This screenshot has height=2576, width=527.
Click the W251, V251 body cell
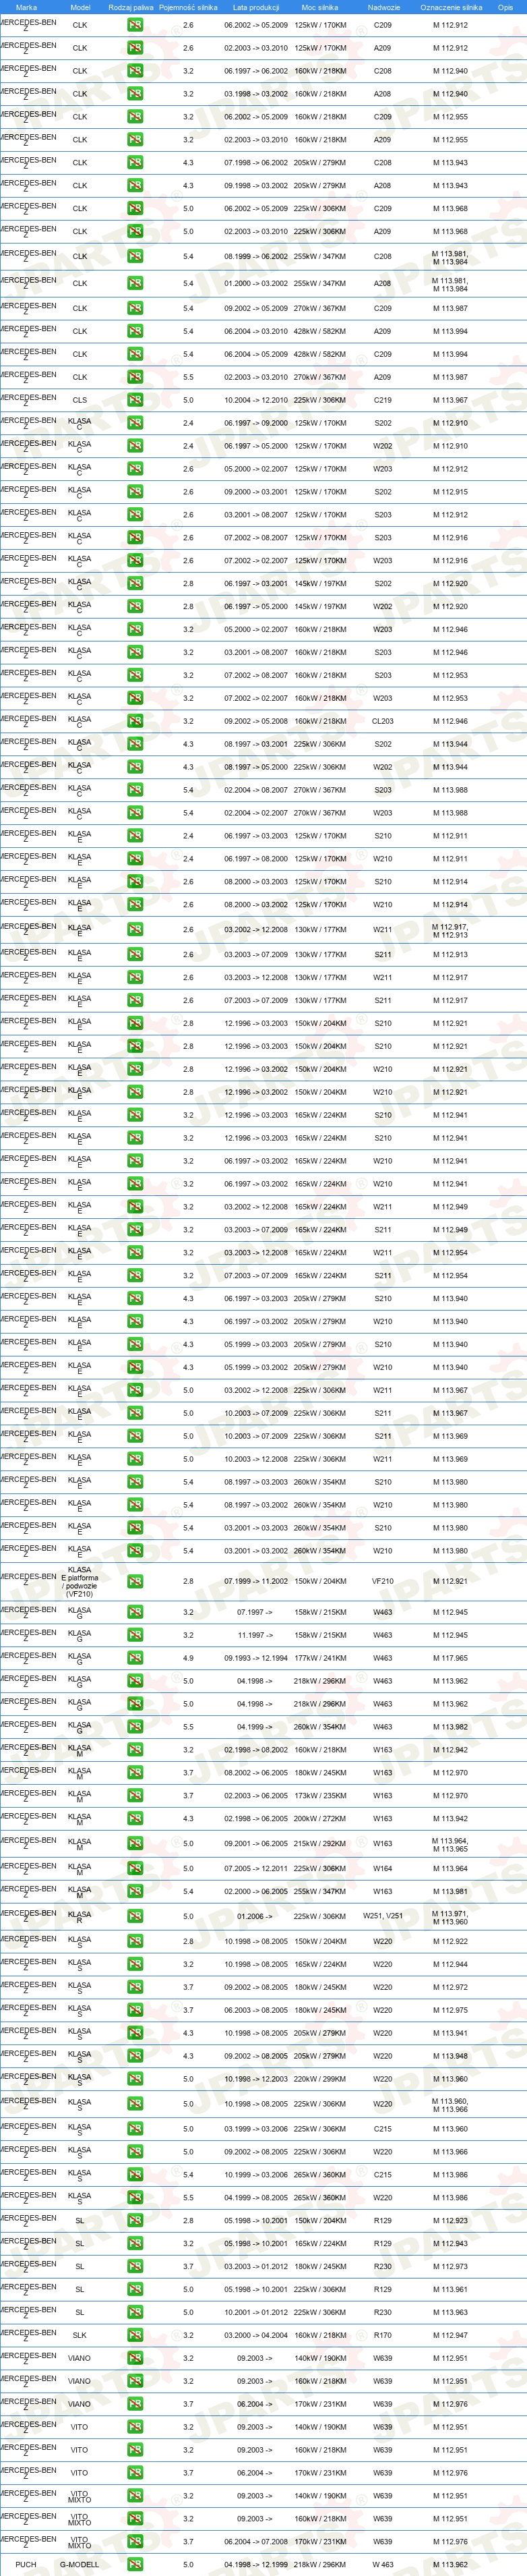pyautogui.click(x=383, y=1916)
